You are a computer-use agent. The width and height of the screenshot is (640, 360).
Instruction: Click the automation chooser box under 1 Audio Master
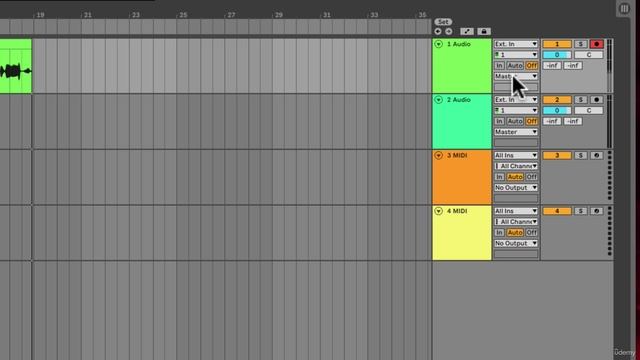516,87
